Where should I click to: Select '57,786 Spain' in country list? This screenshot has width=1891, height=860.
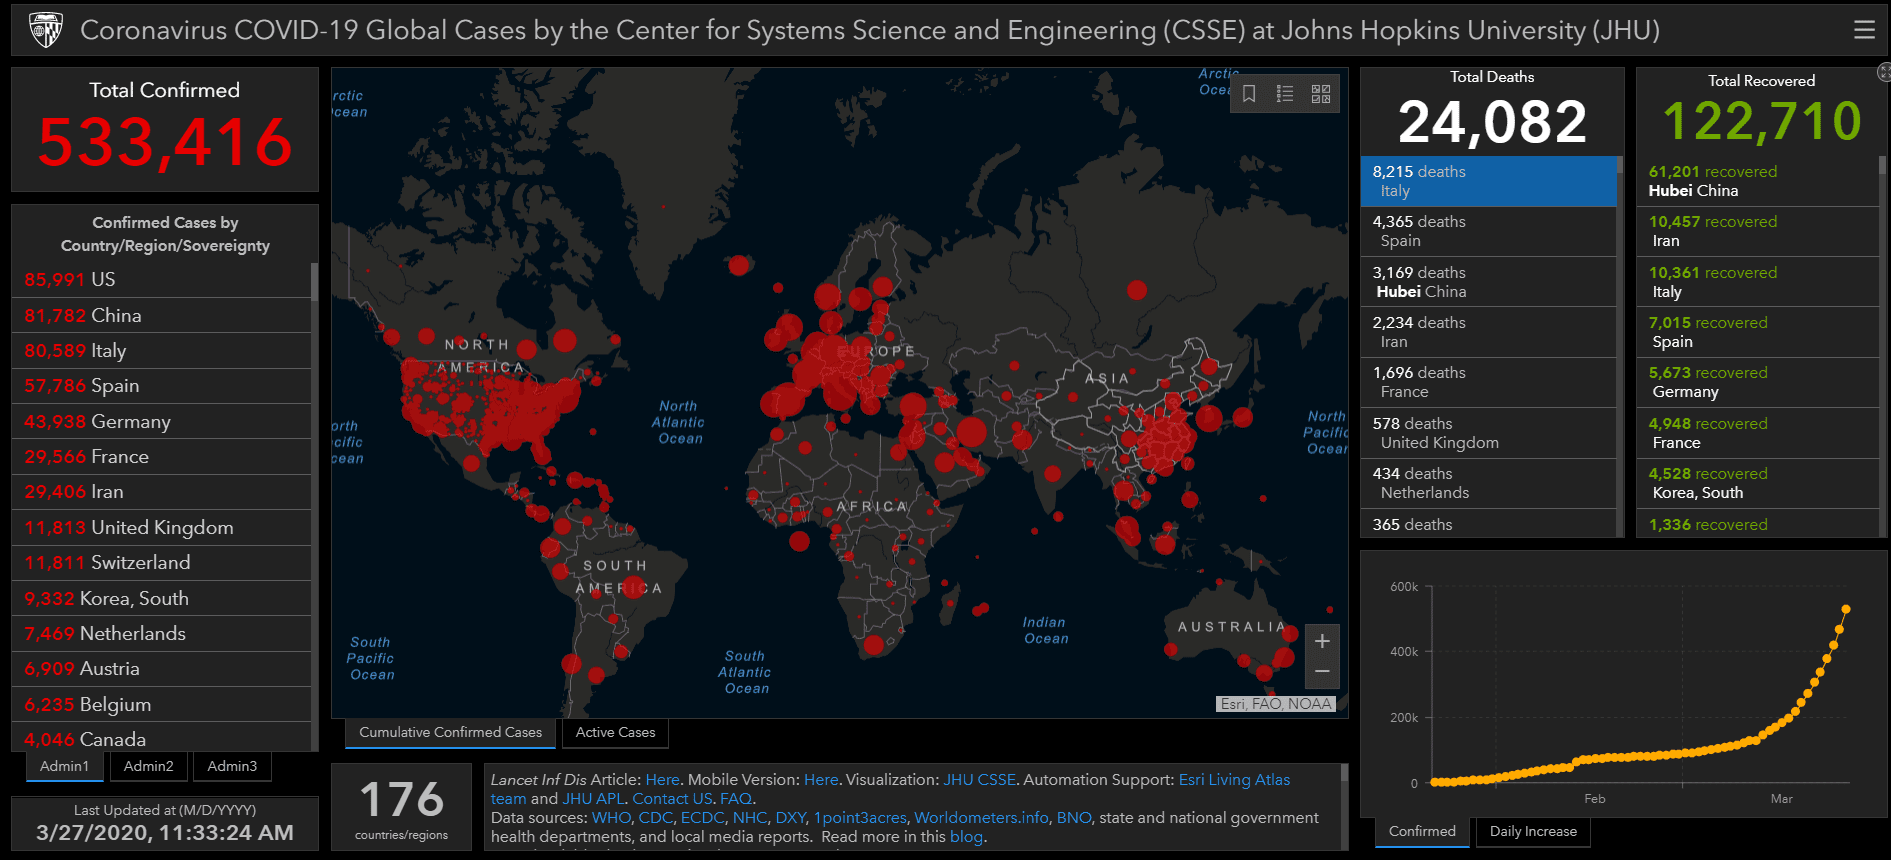[x=161, y=386]
